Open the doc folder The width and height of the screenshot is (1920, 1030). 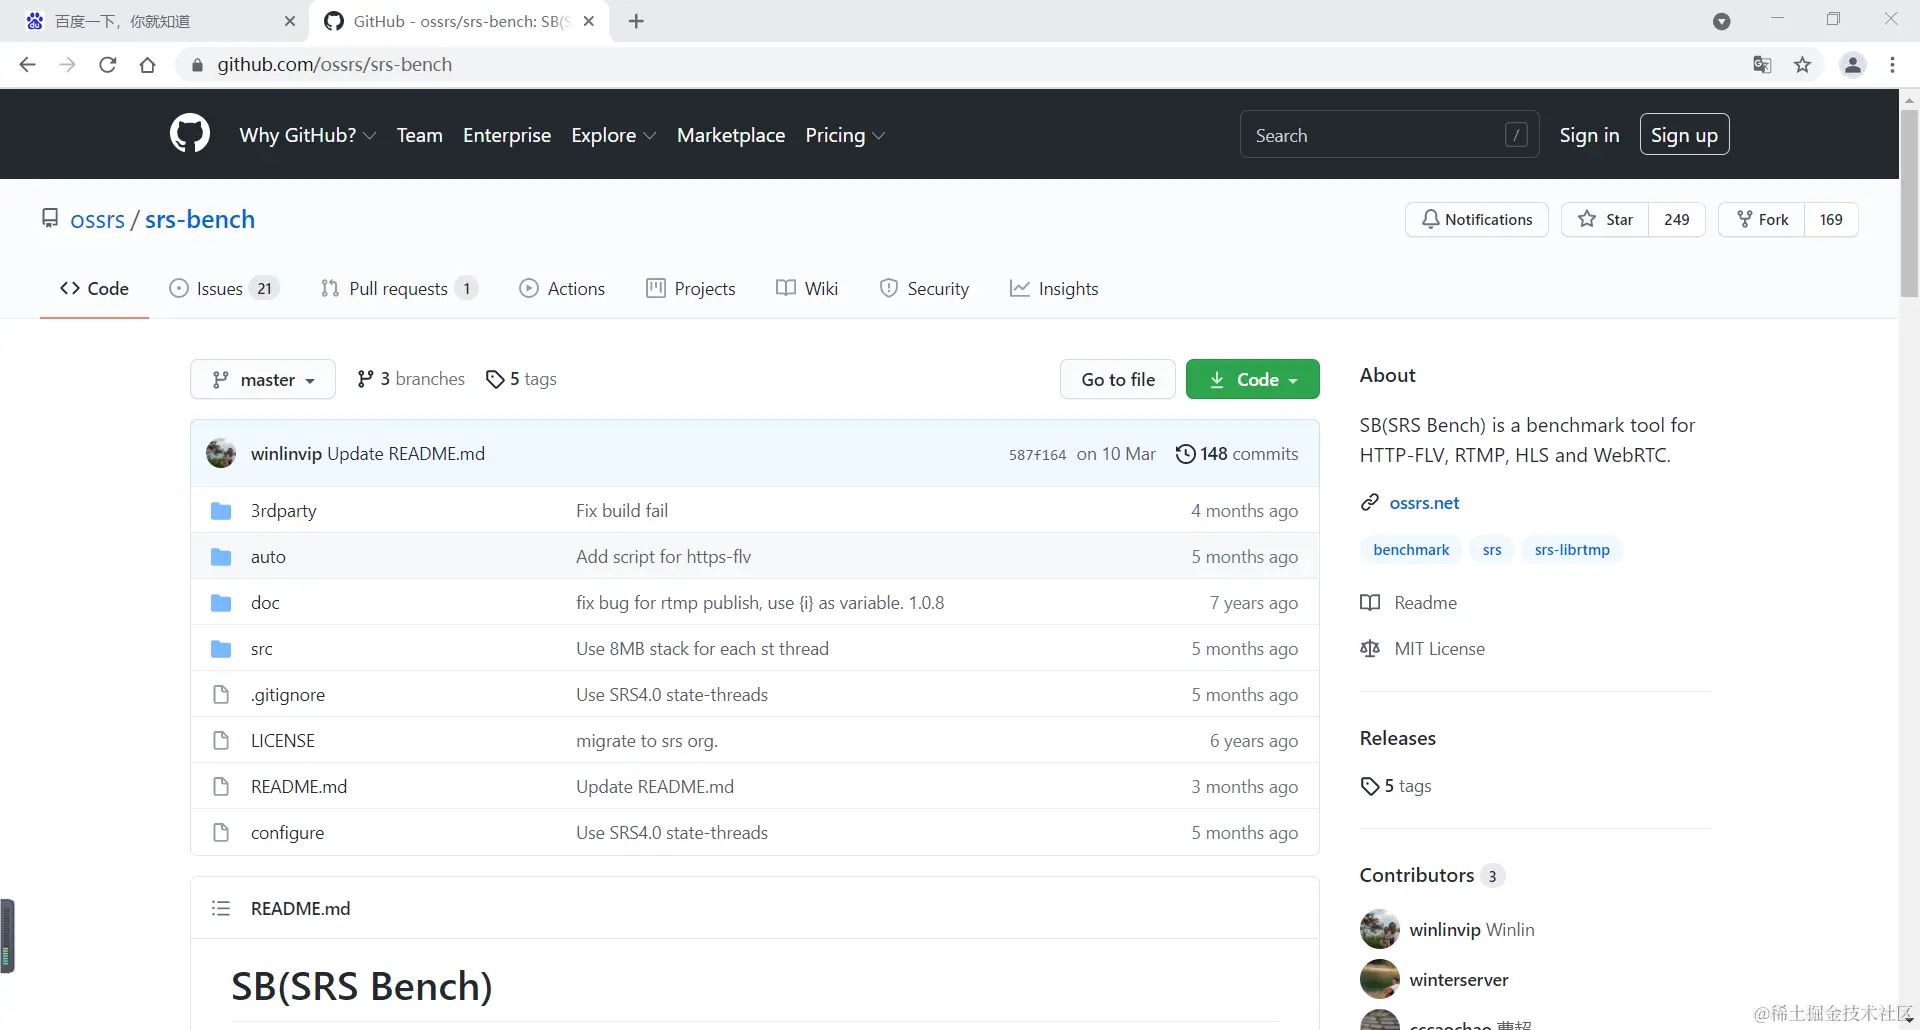[x=265, y=603]
